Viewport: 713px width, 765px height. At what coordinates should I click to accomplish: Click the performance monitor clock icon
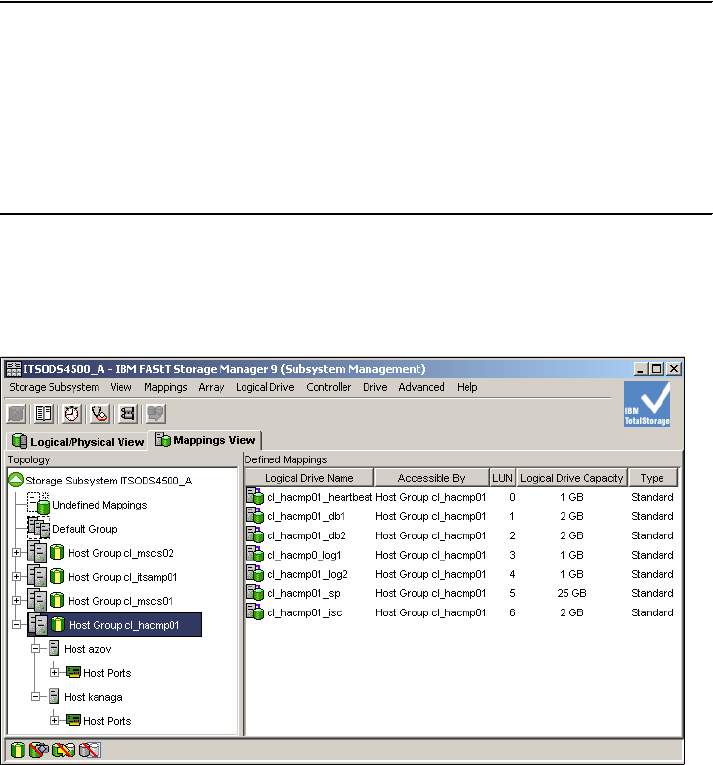pyautogui.click(x=72, y=414)
